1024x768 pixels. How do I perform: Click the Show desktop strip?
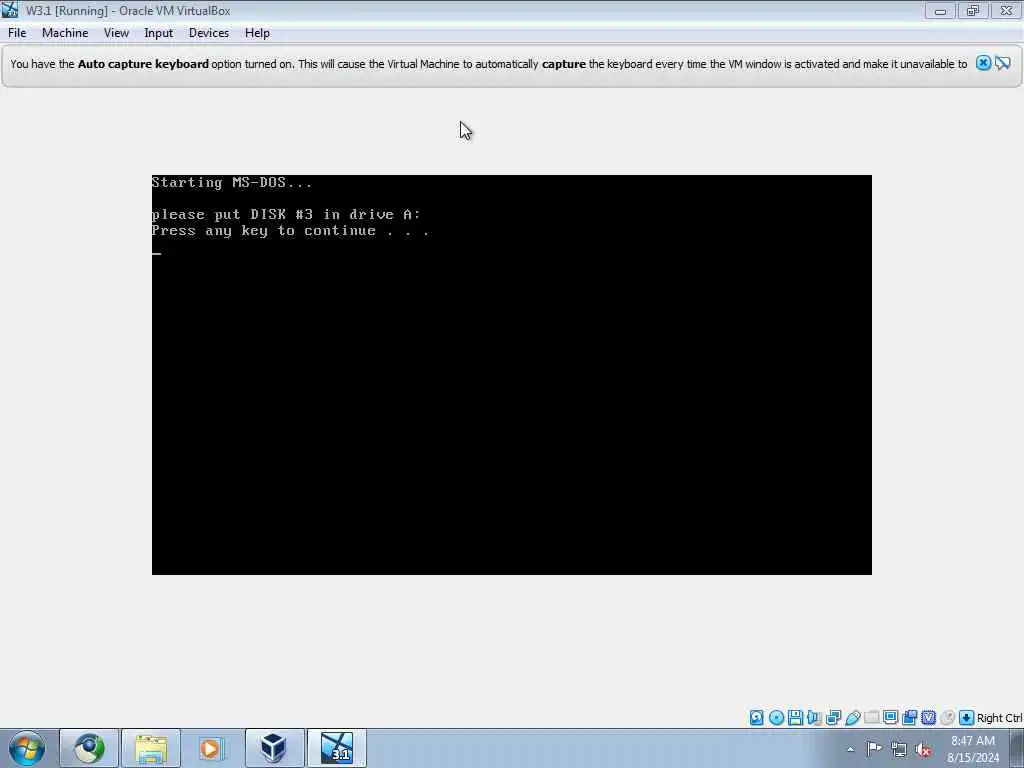[x=1017, y=748]
